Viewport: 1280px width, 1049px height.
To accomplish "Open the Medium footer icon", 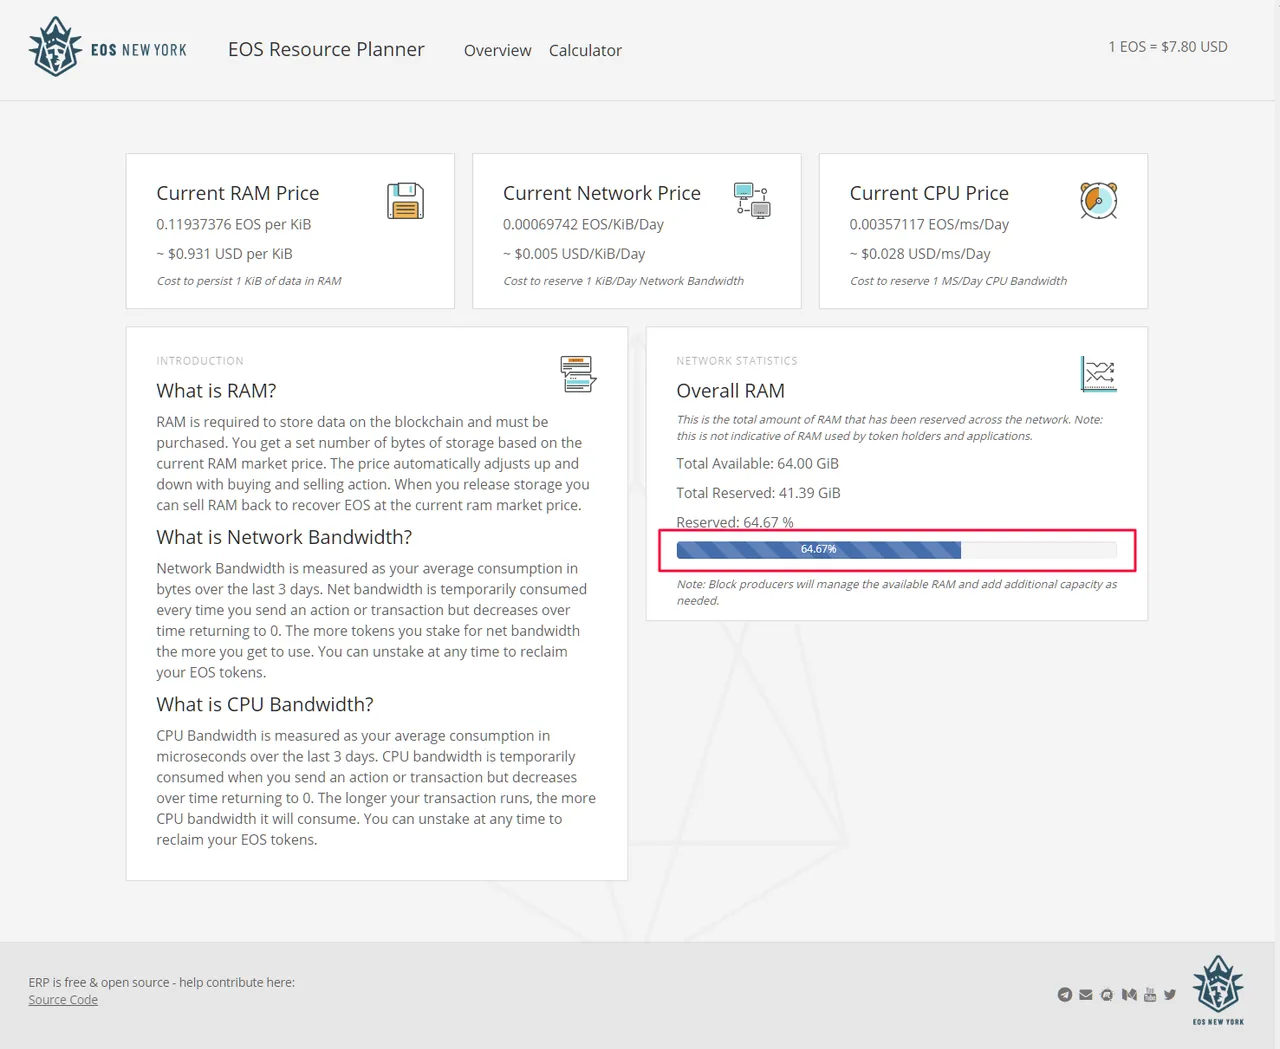I will (1129, 995).
